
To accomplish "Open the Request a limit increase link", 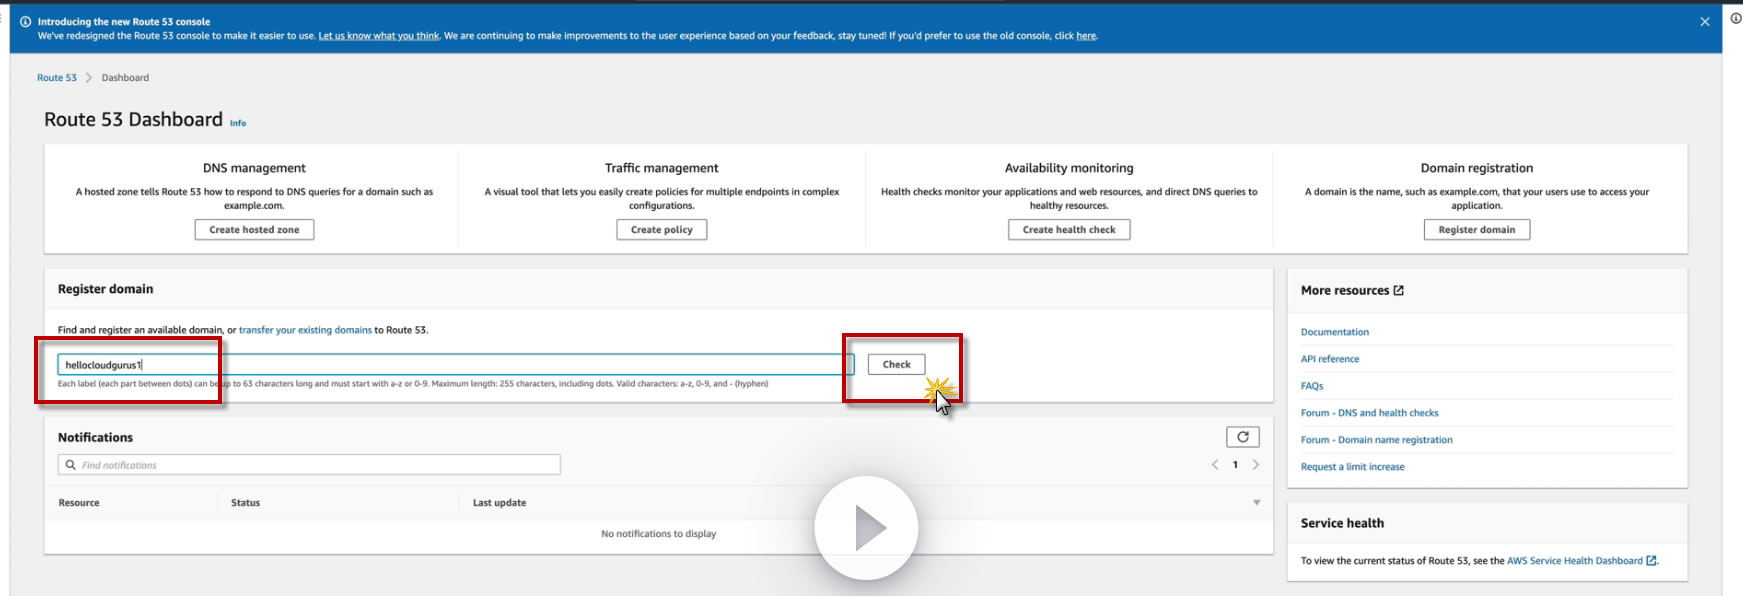I will click(x=1352, y=467).
